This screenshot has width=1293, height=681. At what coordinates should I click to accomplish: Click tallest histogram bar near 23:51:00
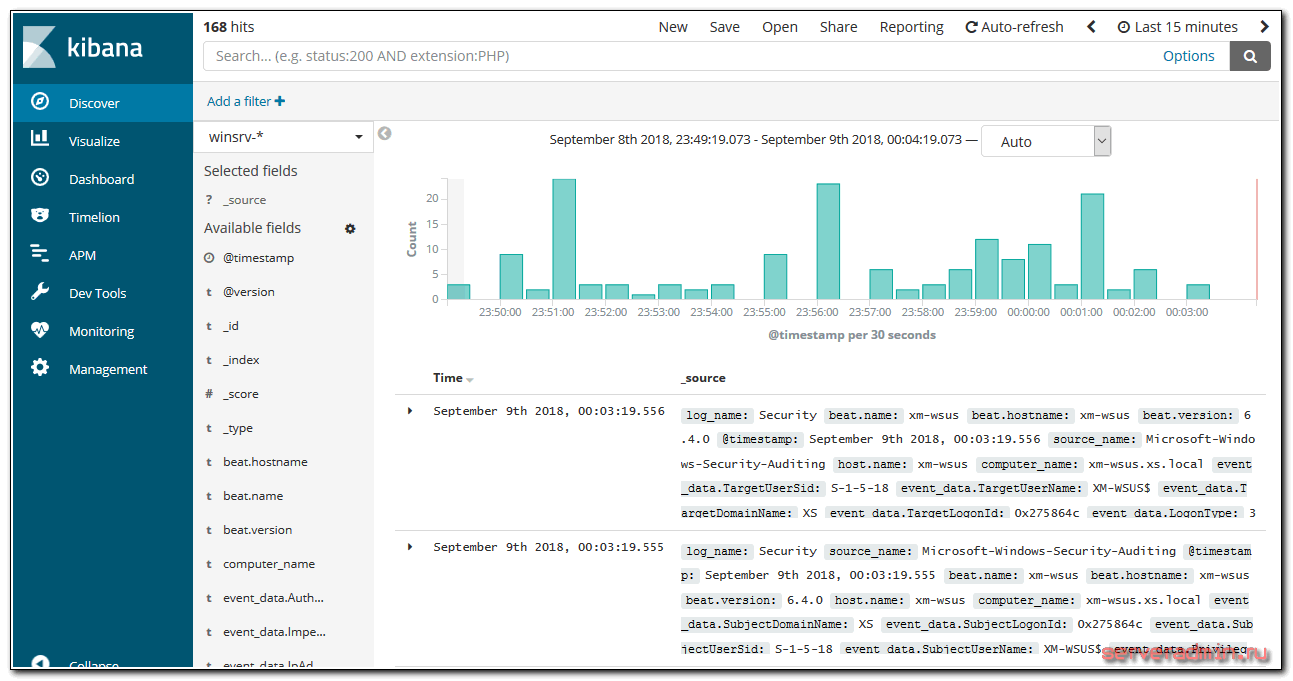[564, 239]
